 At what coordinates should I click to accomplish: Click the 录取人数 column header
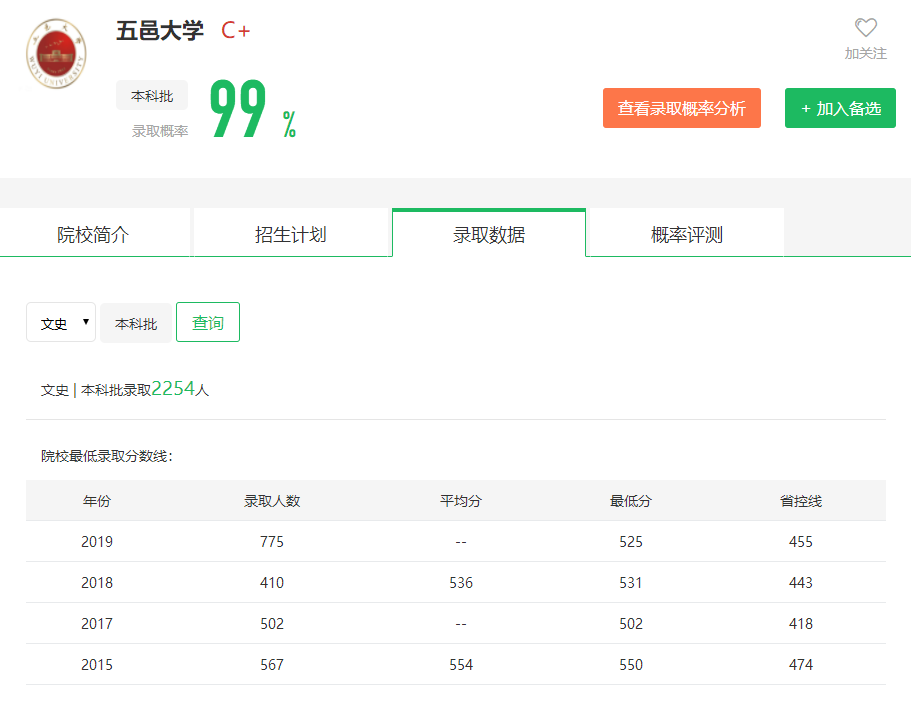(272, 501)
